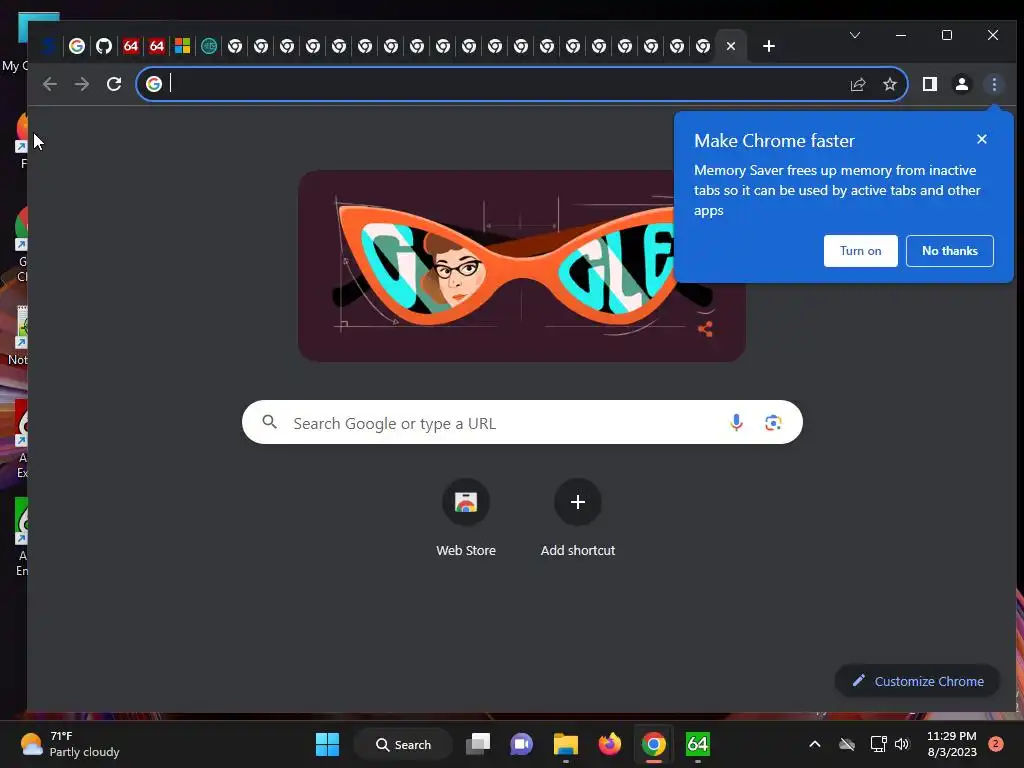Click the Google icon in address bar
The image size is (1024, 768).
tap(153, 84)
